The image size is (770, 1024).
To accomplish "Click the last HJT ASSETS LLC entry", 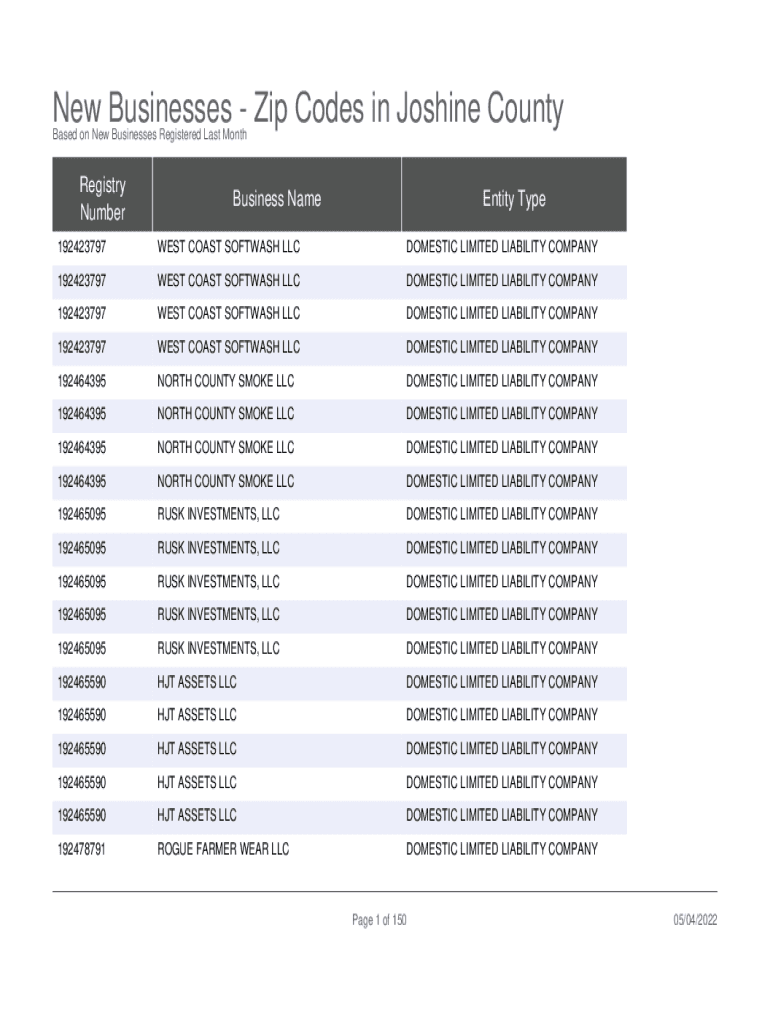I will click(197, 815).
